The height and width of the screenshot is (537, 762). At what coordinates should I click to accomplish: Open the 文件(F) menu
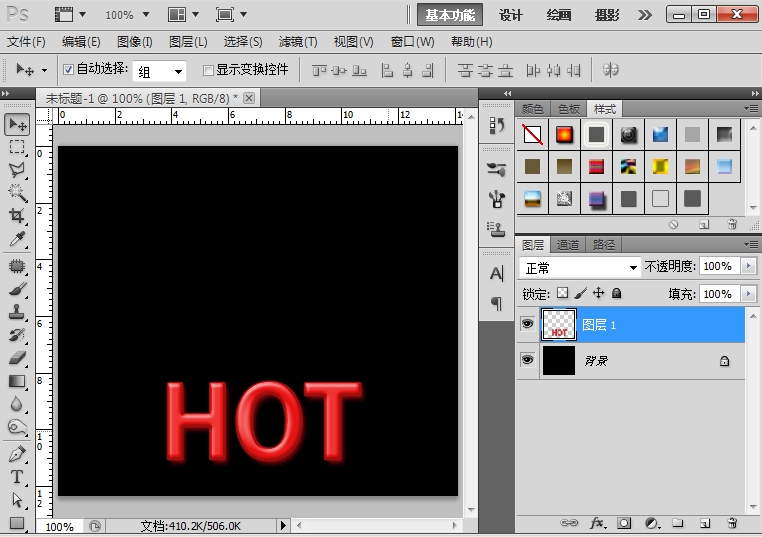tap(26, 42)
